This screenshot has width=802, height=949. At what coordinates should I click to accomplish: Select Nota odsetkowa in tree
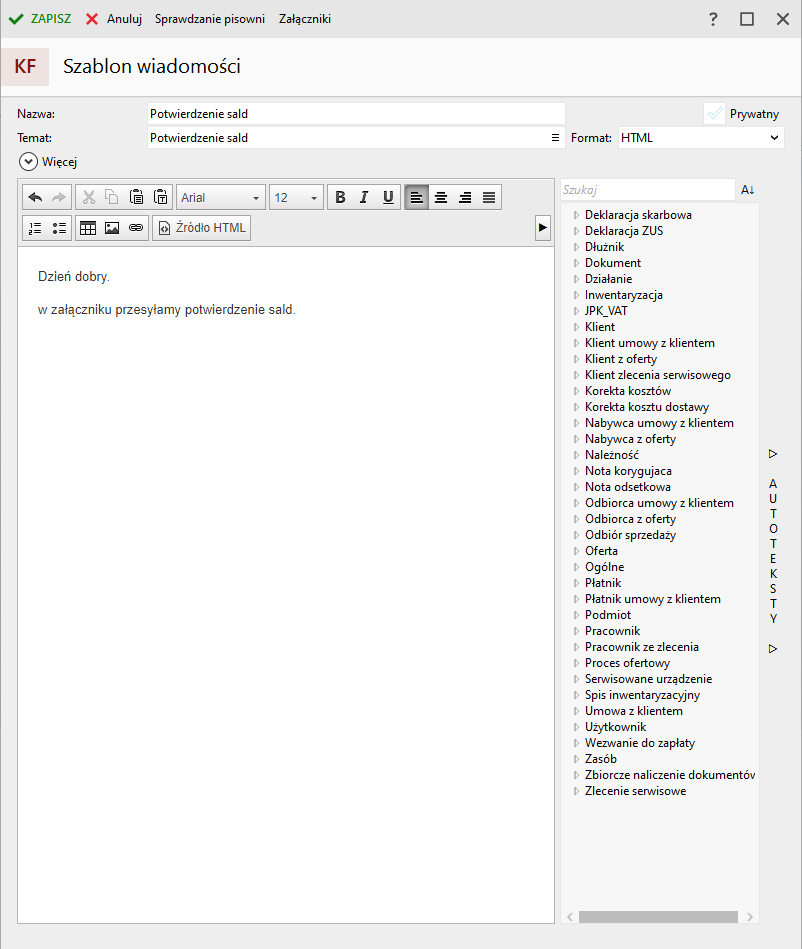(x=628, y=487)
